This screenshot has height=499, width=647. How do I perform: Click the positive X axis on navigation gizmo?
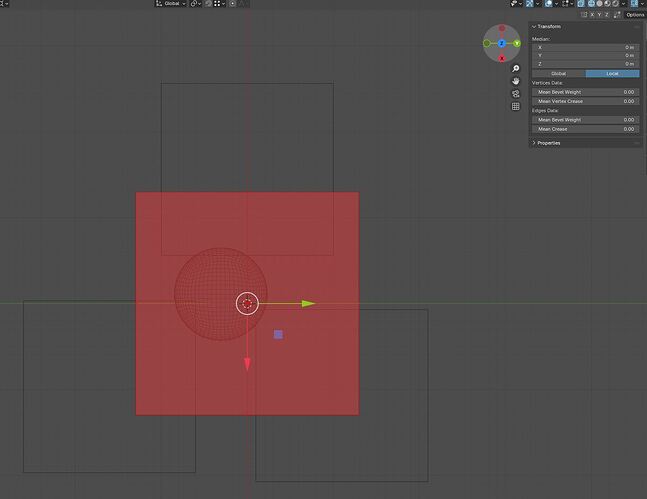502,58
